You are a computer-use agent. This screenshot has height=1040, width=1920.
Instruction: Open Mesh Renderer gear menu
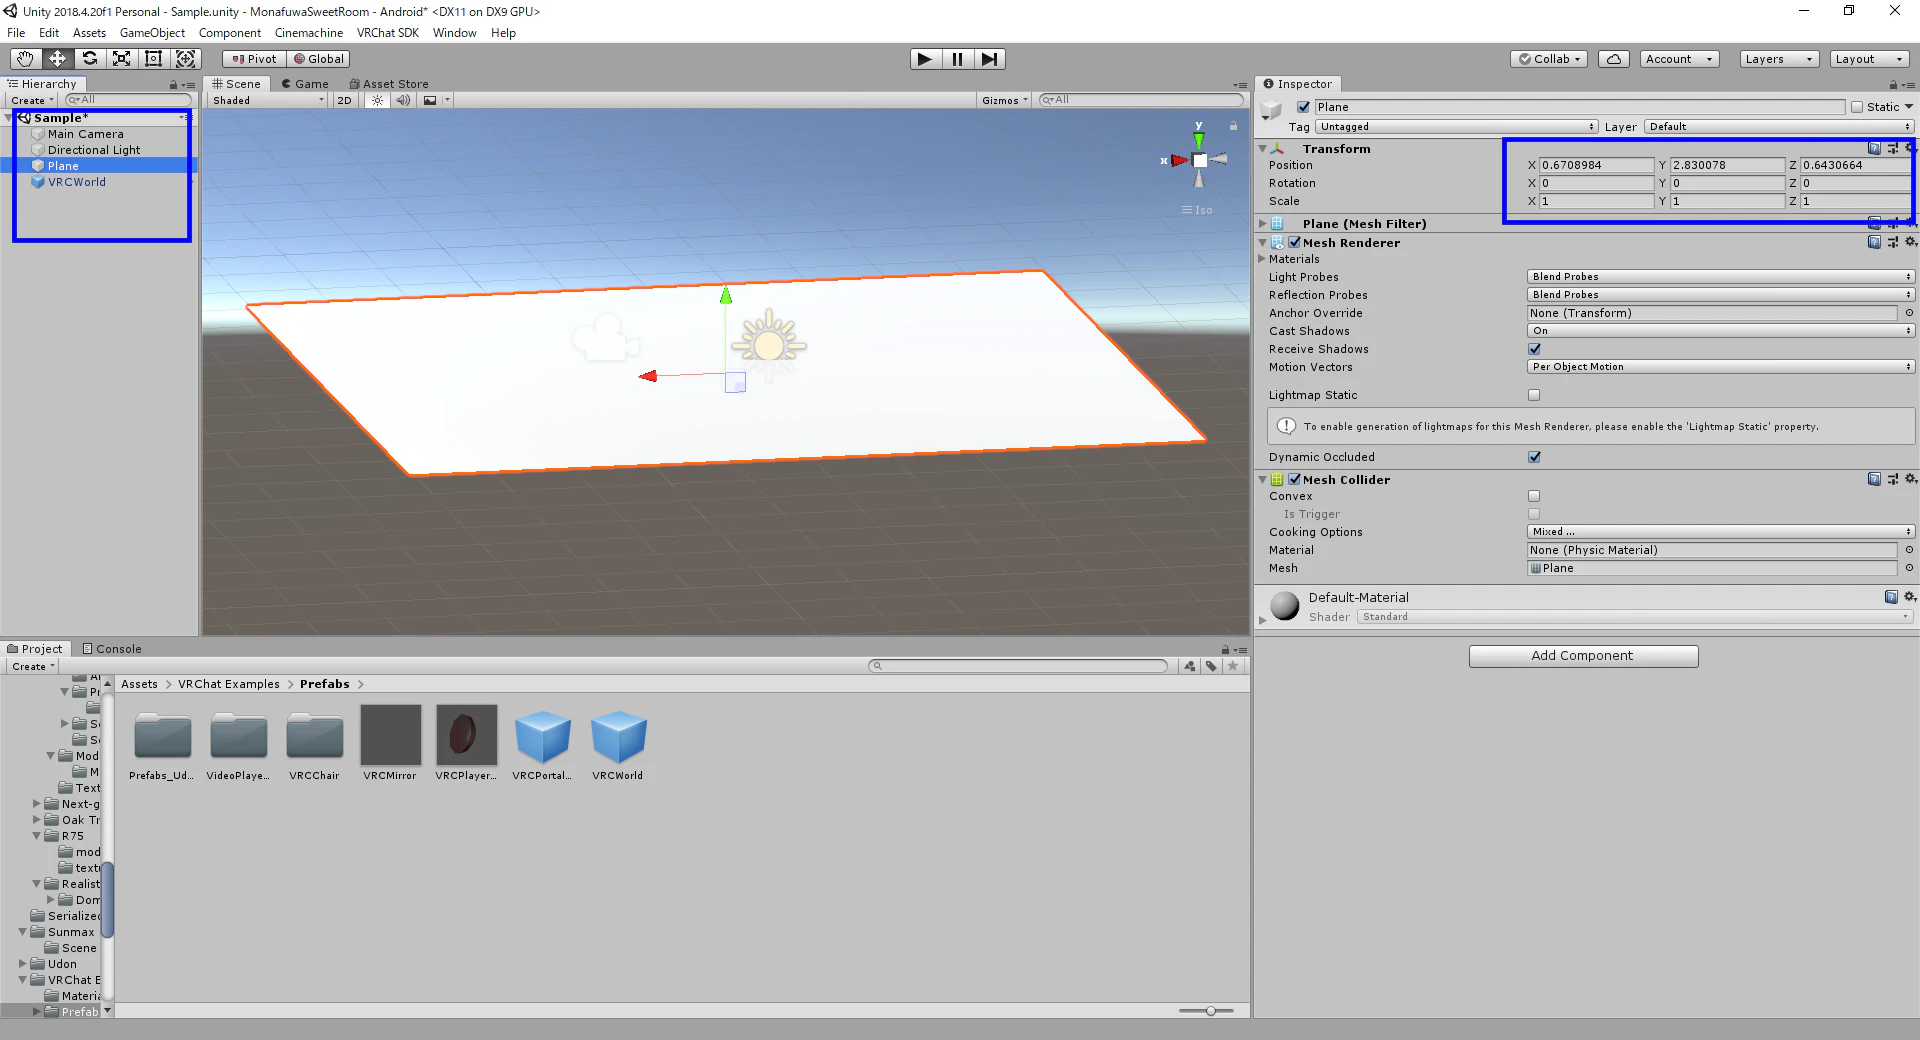[1910, 242]
